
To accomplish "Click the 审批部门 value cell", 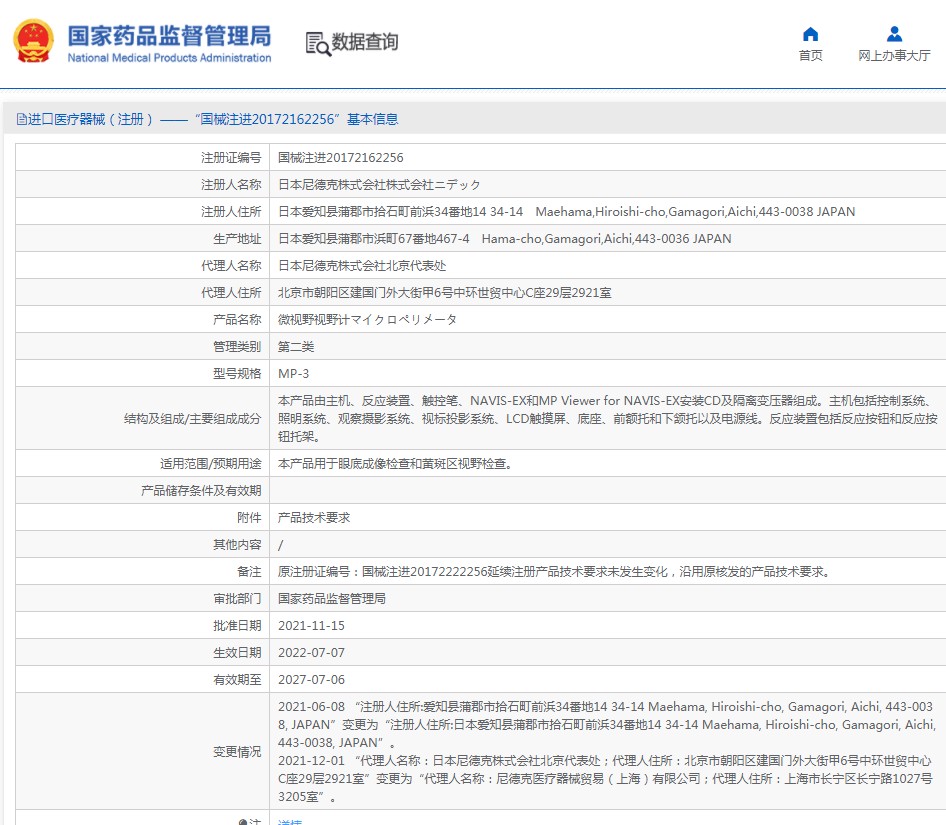I will [332, 599].
